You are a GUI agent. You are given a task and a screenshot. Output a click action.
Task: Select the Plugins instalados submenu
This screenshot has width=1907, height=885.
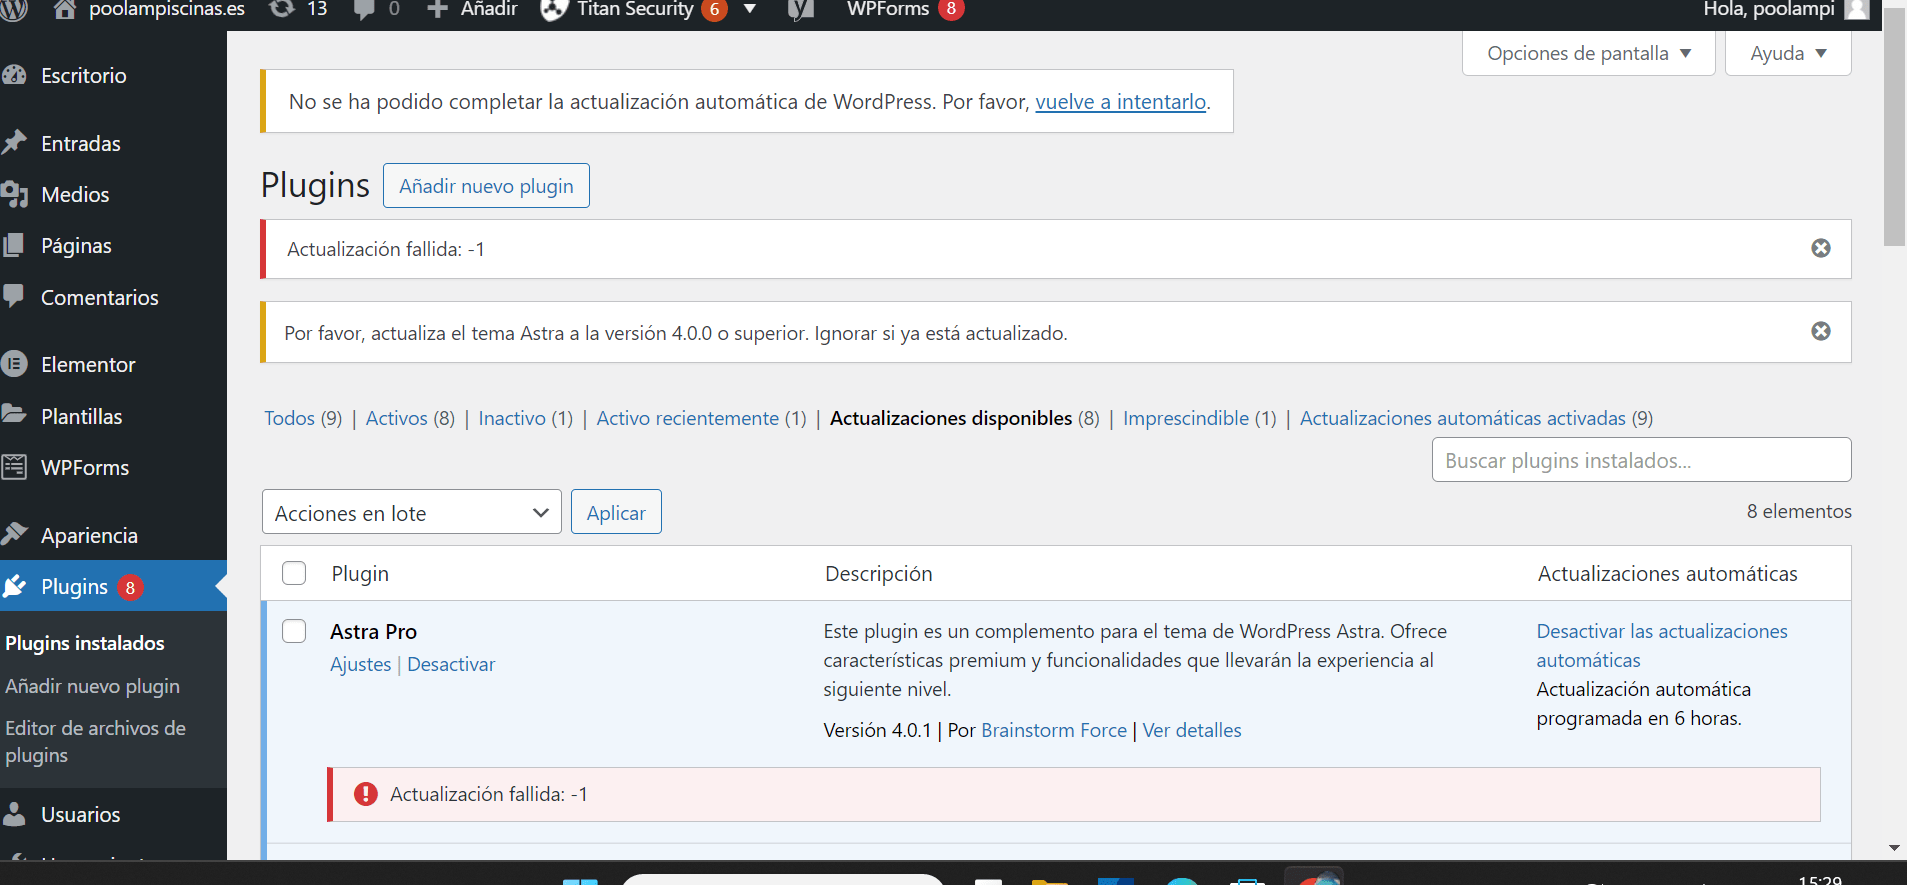click(x=85, y=643)
